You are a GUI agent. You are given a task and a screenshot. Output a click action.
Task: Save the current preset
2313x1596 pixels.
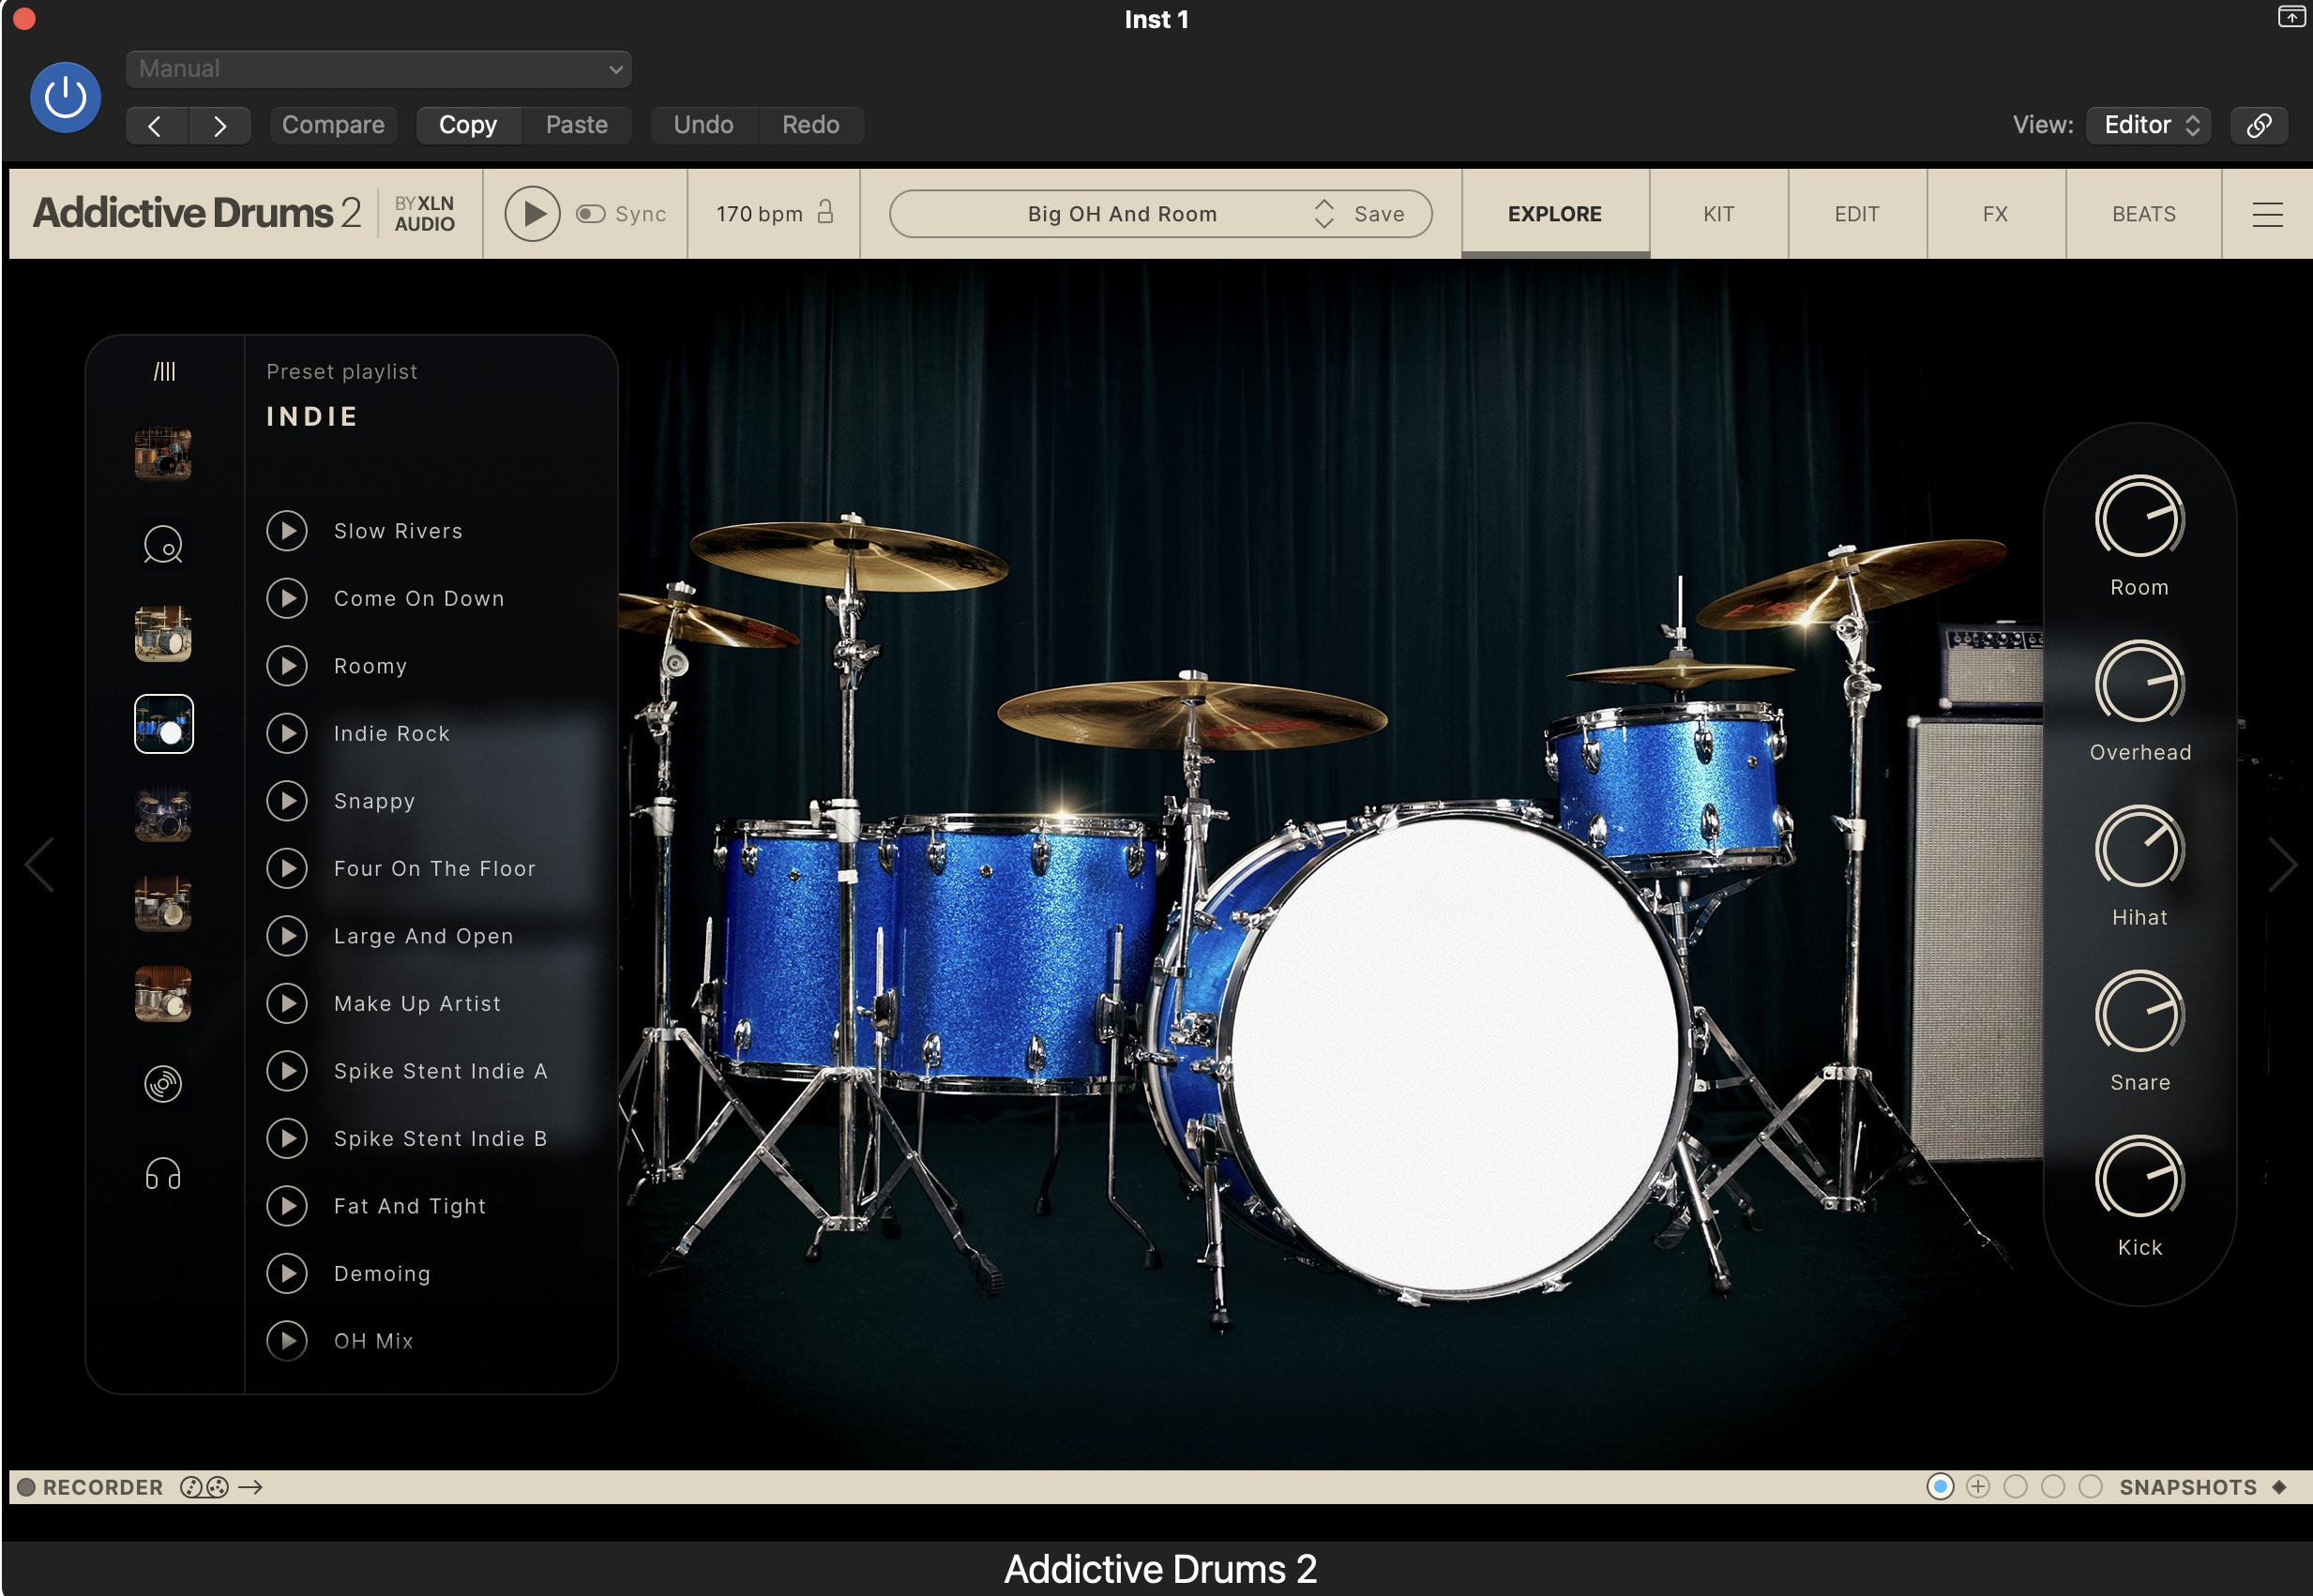click(x=1379, y=214)
